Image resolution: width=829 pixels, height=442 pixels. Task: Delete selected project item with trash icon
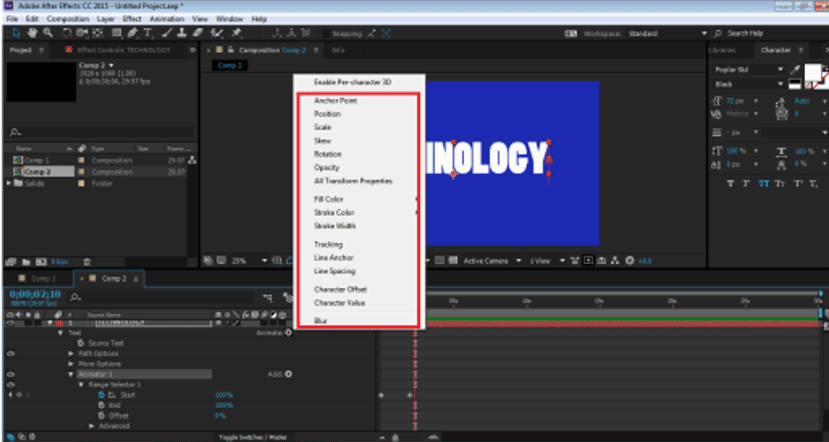click(x=87, y=262)
